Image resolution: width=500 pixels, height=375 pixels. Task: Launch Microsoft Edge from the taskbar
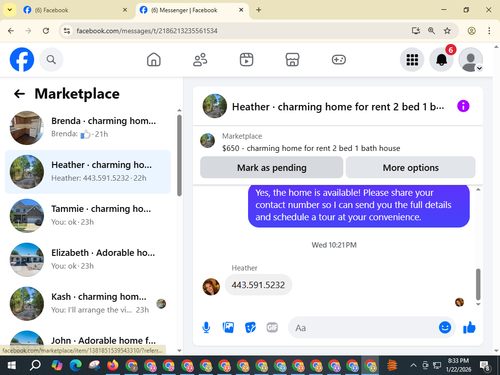coord(76,366)
